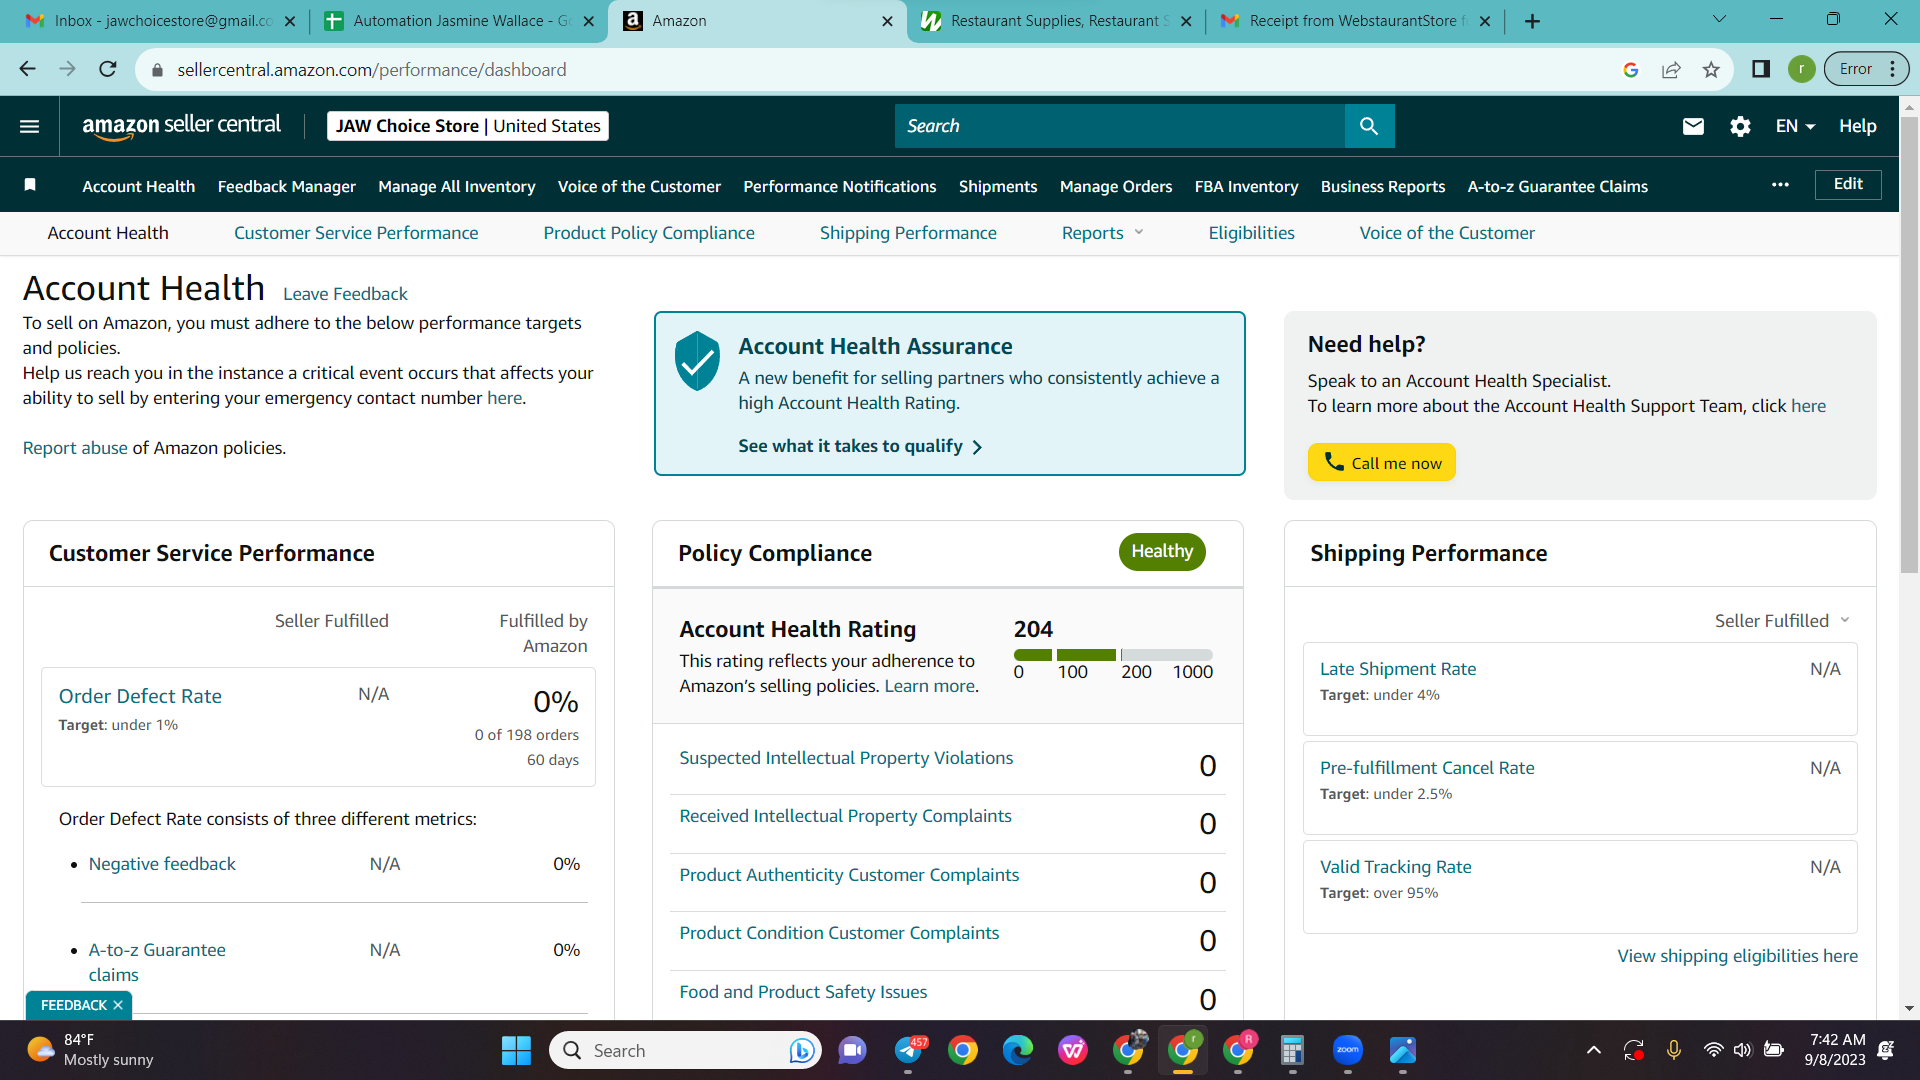The image size is (1920, 1080).
Task: Switch to Customer Service Performance tab
Action: tap(356, 233)
